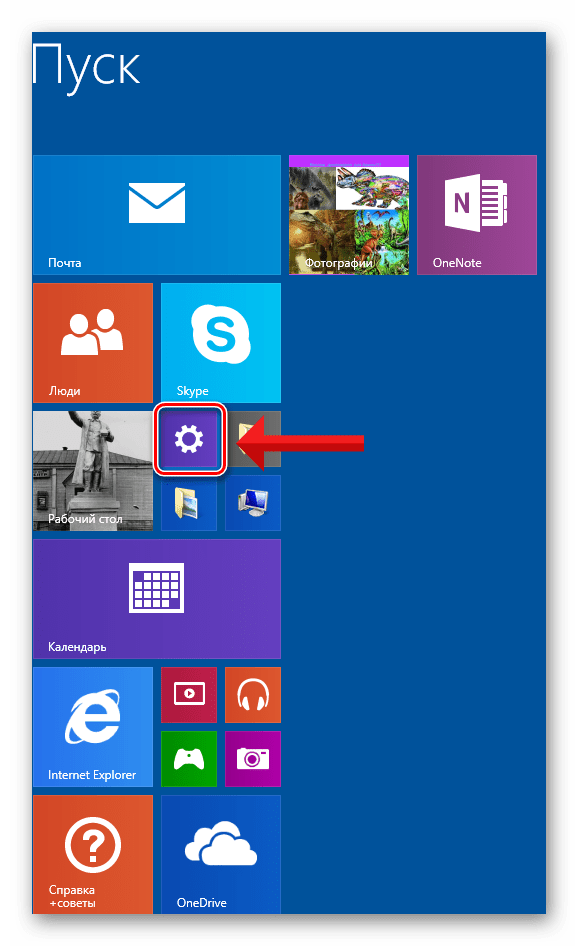Open the Фотографии photos tile
Screen dimensions: 578x946
point(349,215)
